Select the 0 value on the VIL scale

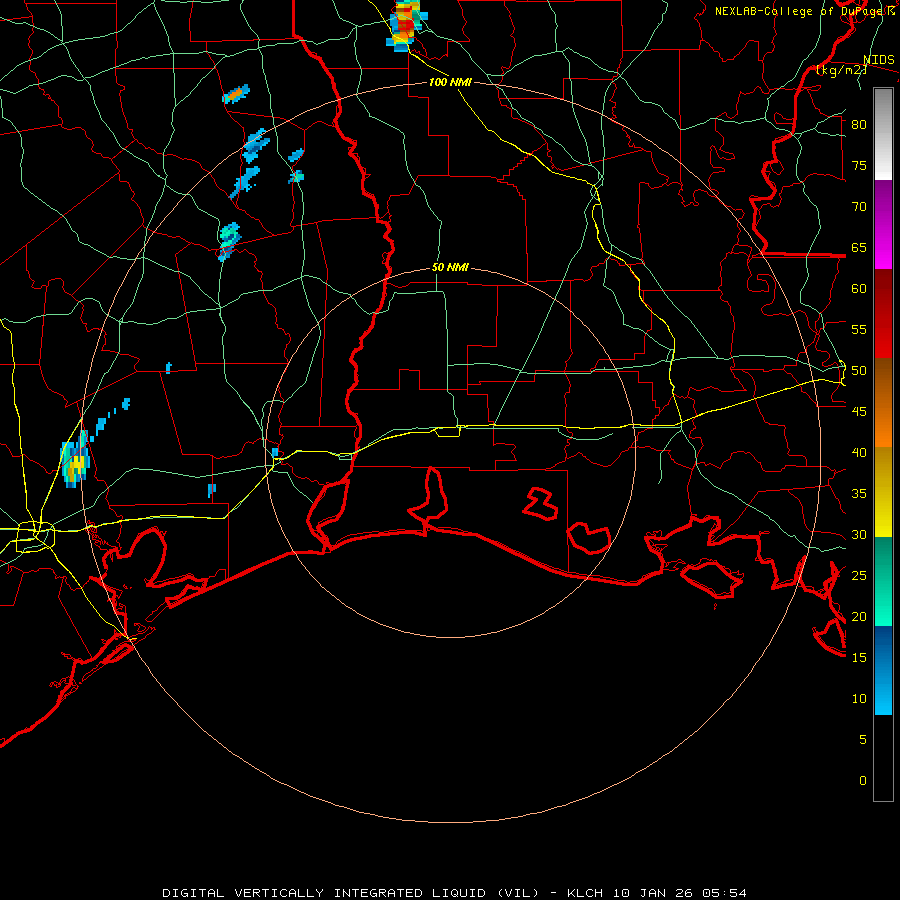pos(863,781)
